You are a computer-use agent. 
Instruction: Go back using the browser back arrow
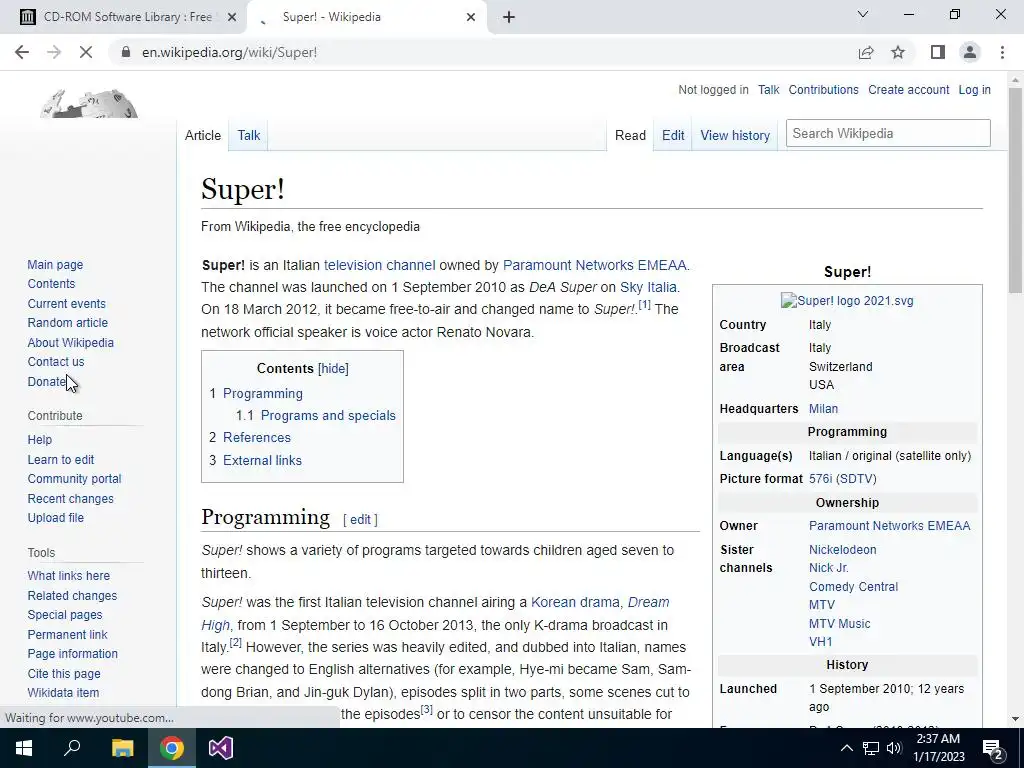22,52
